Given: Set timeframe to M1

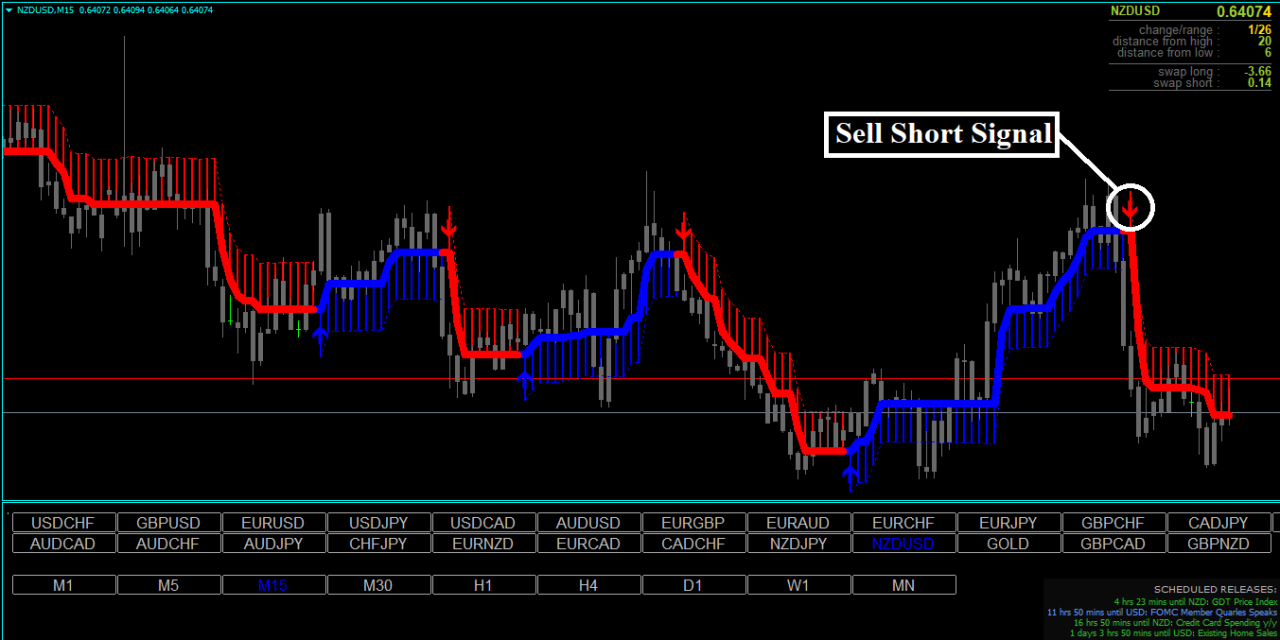Looking at the screenshot, I should coord(64,585).
